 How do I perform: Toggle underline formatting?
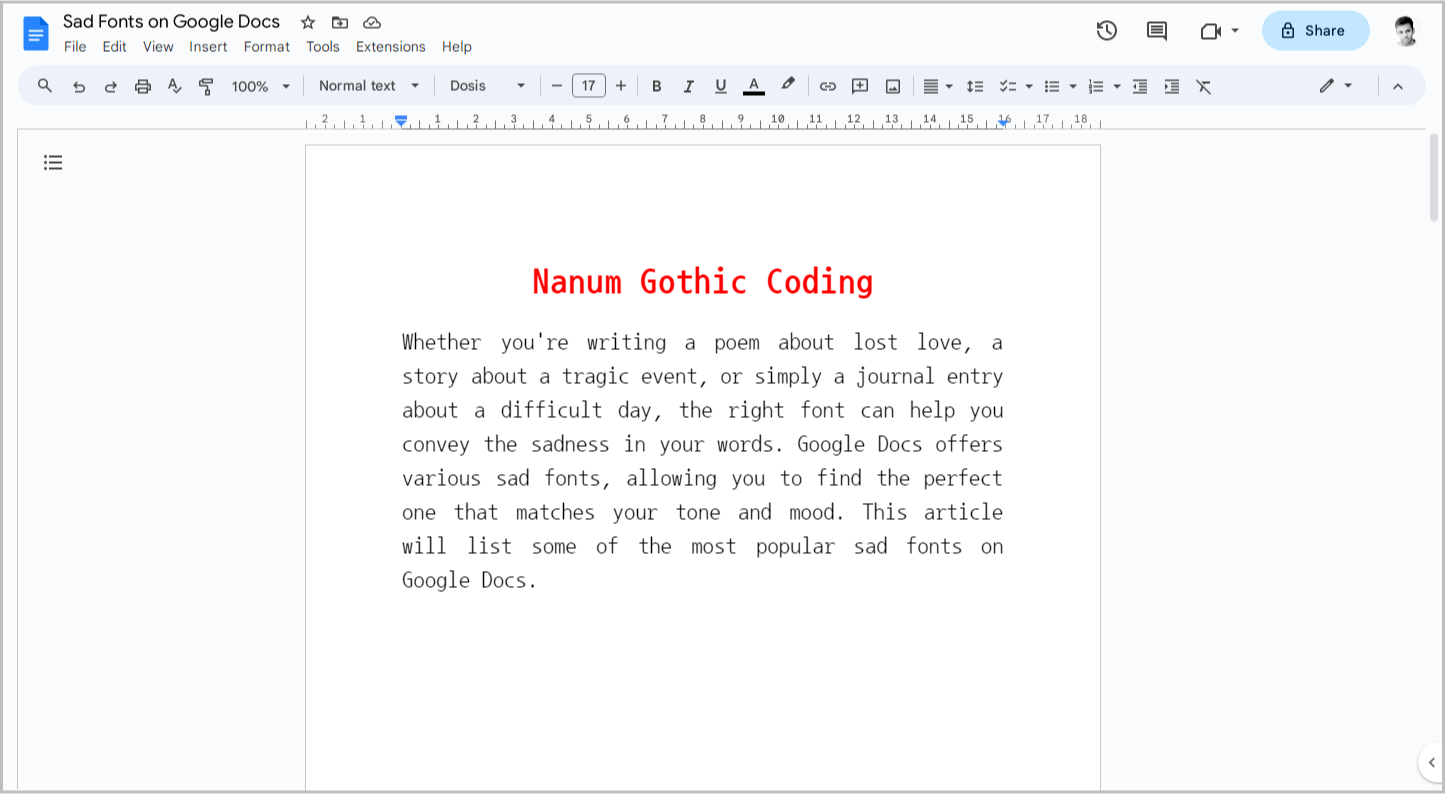(x=720, y=87)
